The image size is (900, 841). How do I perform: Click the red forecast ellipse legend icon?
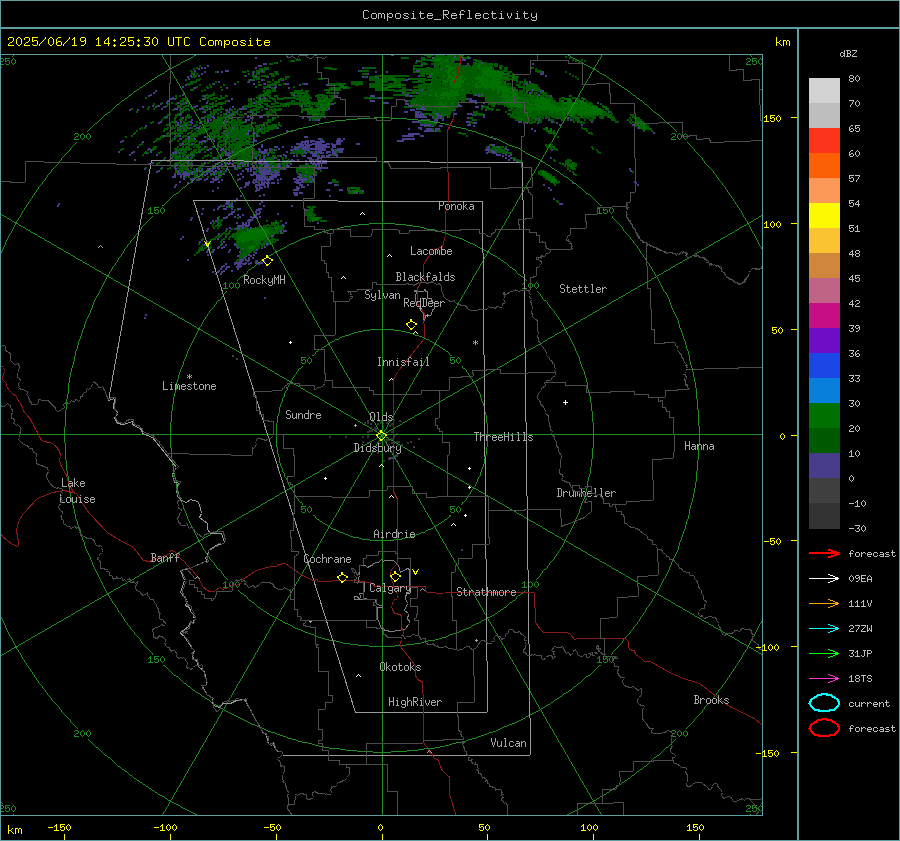(x=824, y=728)
